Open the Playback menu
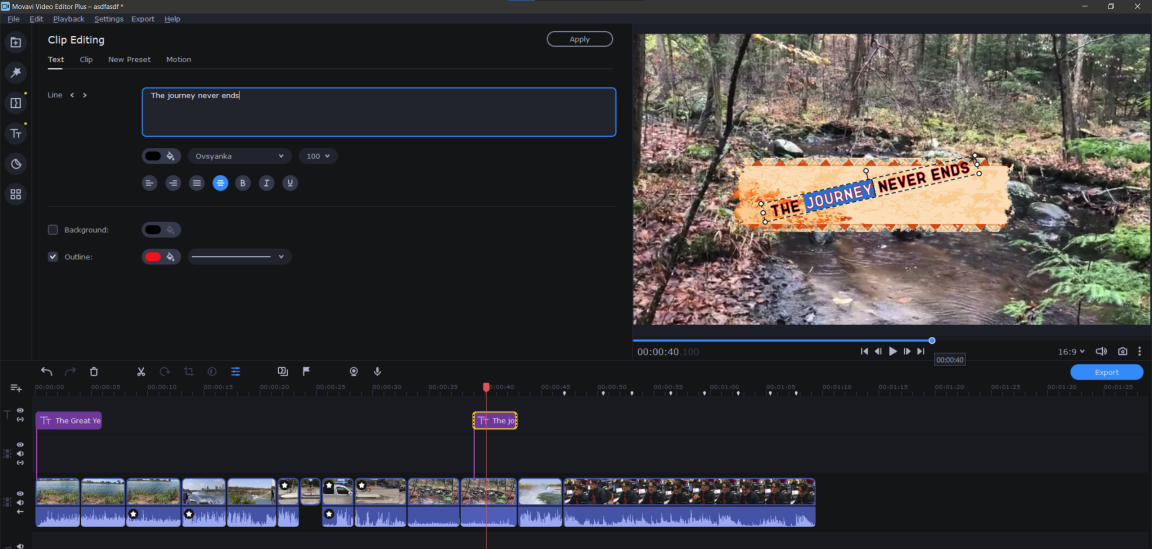 (69, 19)
